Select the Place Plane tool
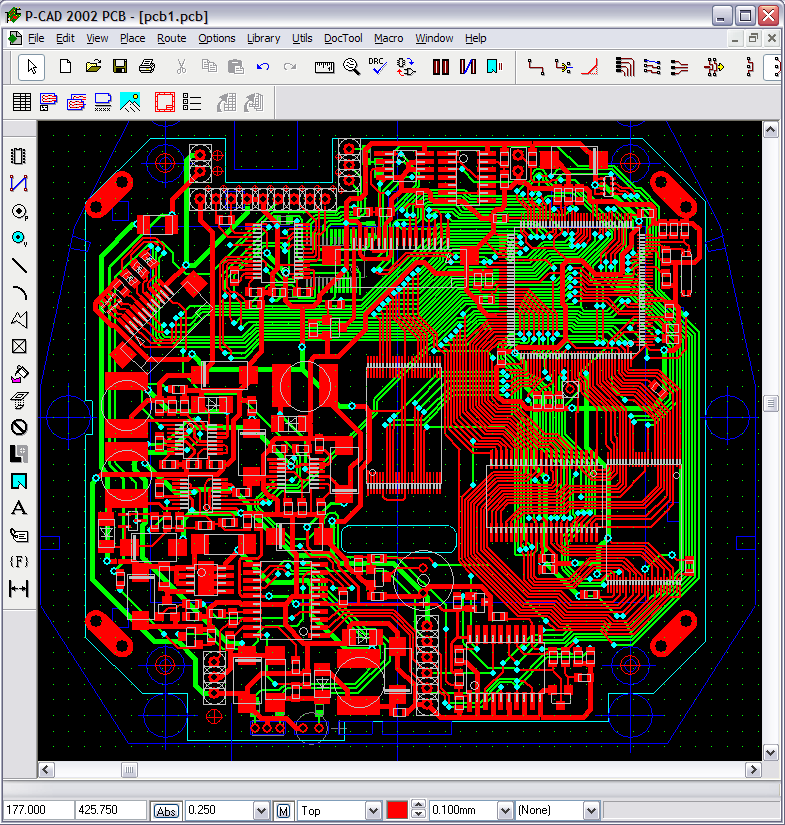The height and width of the screenshot is (825, 785). click(19, 454)
